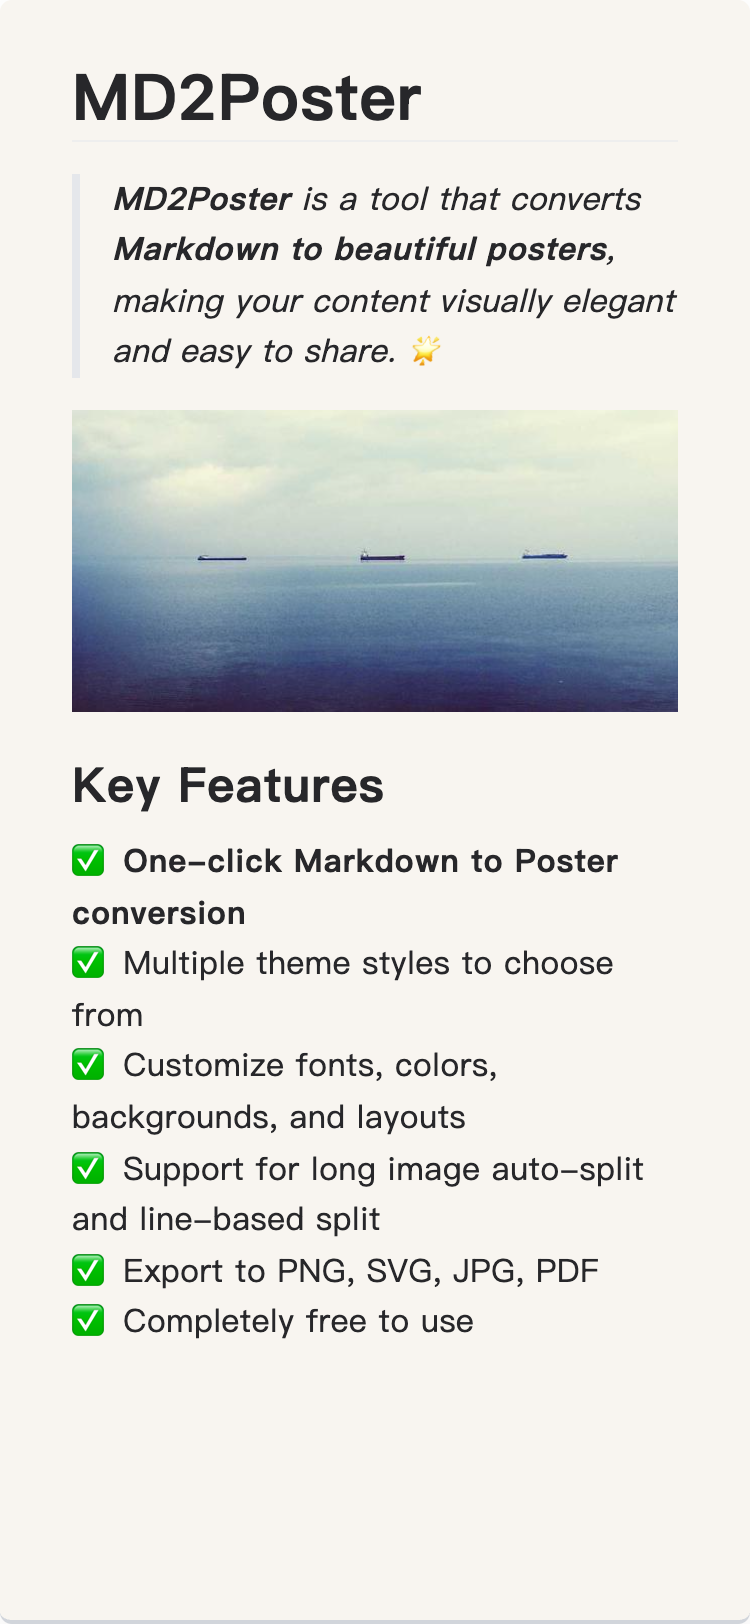
Task: Click the leftmost ship in the photo
Action: [x=222, y=558]
